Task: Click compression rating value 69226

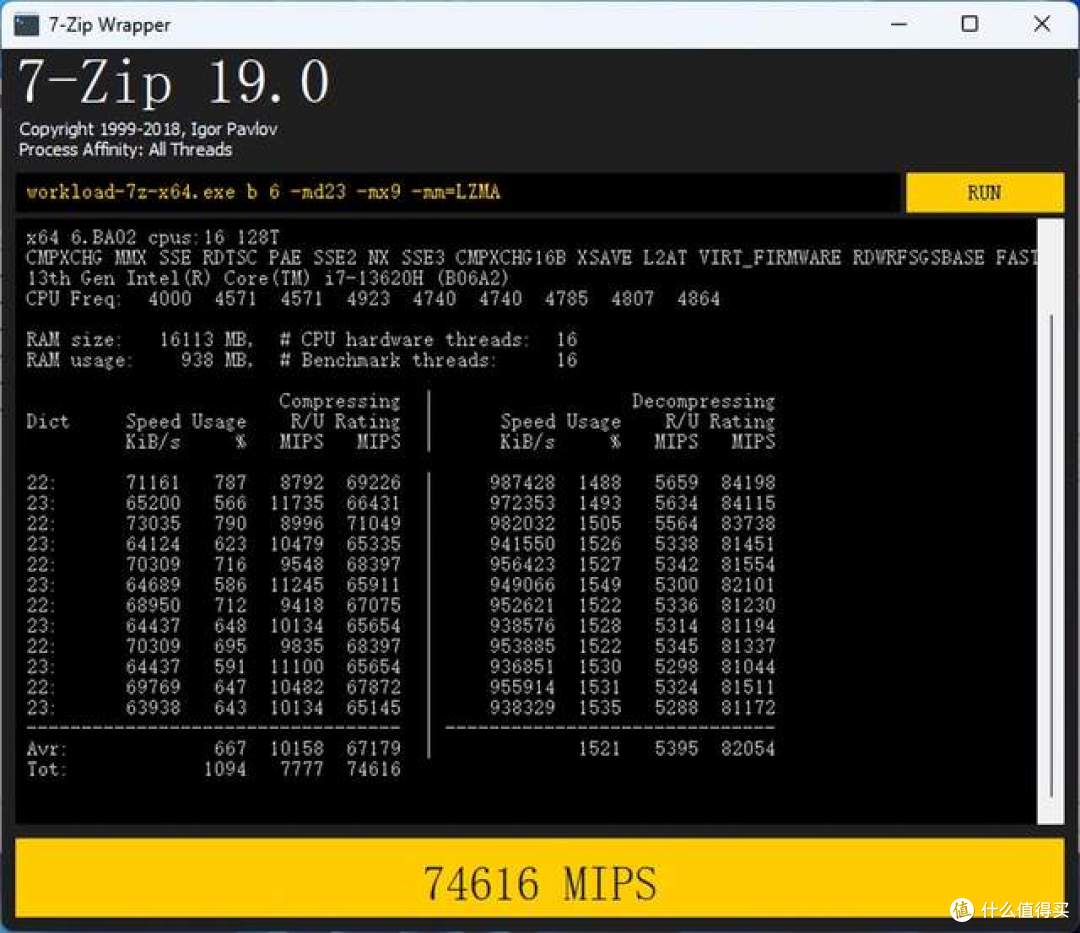Action: coord(373,483)
